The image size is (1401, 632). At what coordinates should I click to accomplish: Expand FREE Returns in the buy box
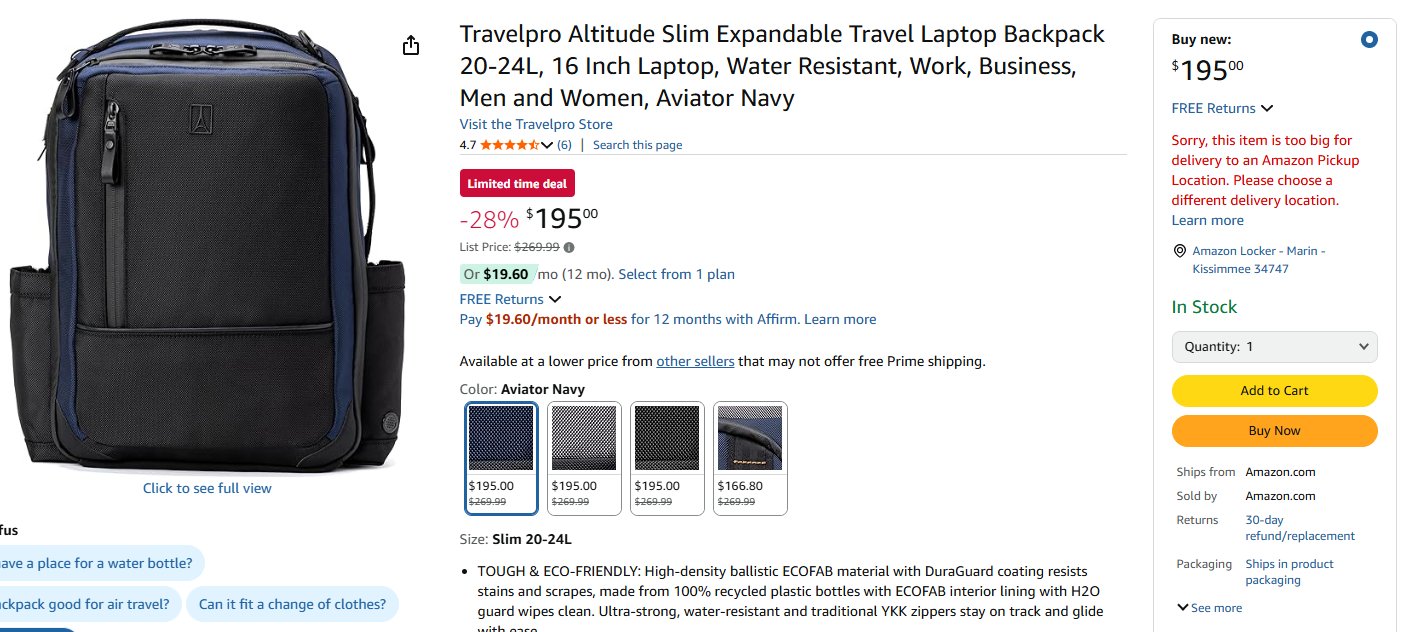1222,108
